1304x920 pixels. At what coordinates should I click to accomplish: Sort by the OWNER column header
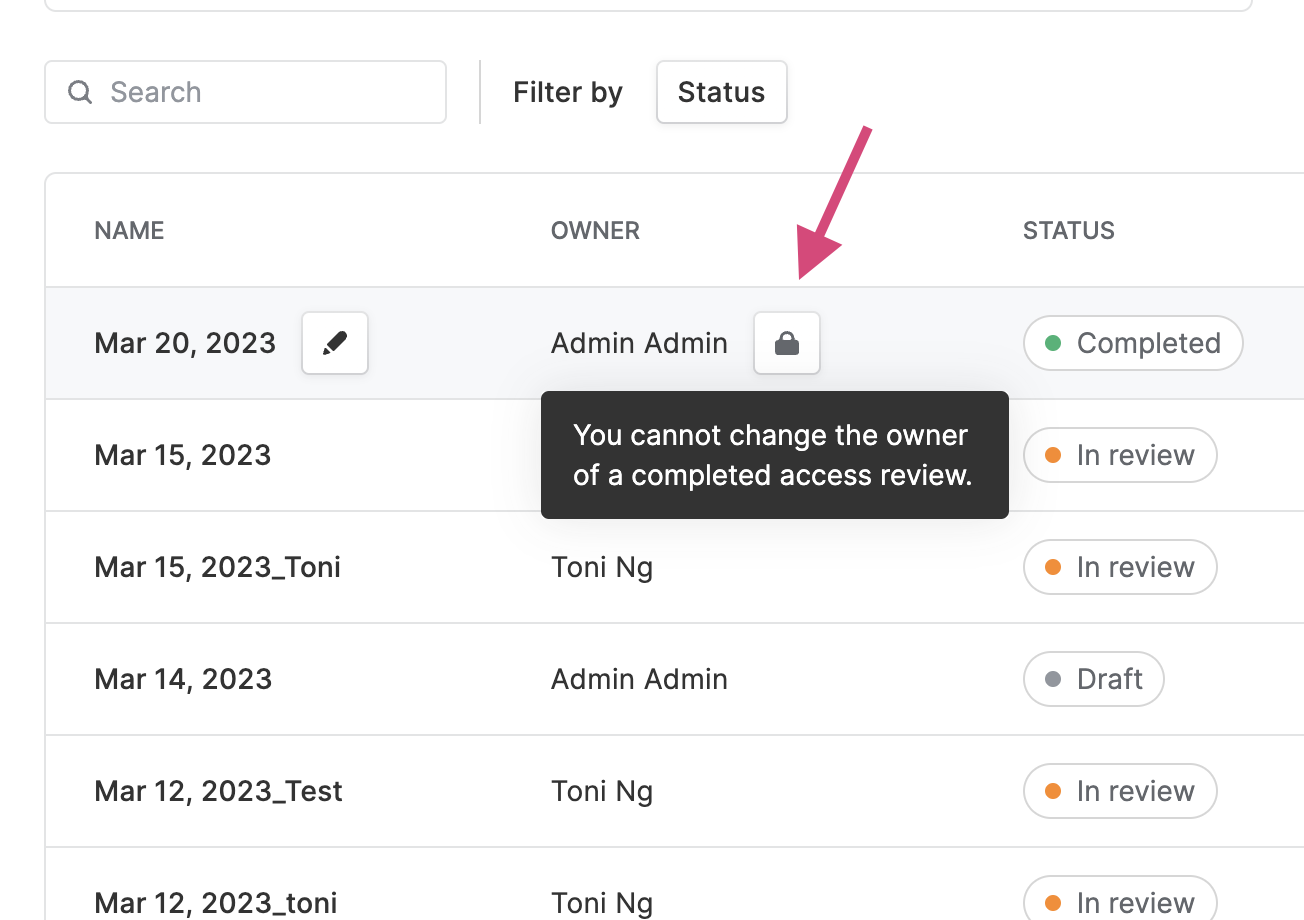click(x=595, y=230)
